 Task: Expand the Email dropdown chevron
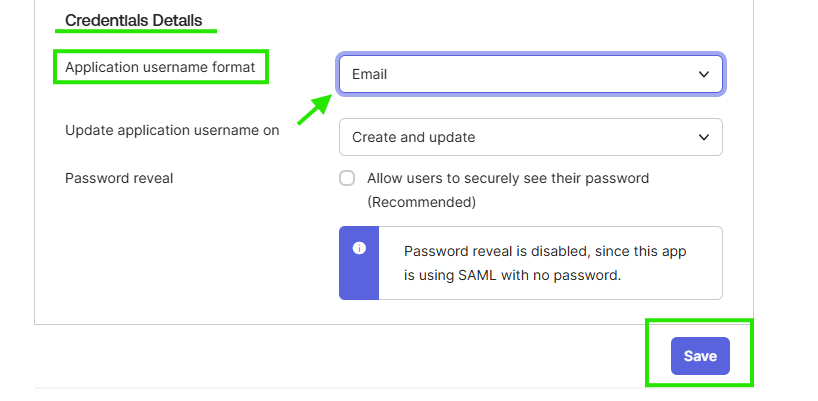tap(704, 74)
